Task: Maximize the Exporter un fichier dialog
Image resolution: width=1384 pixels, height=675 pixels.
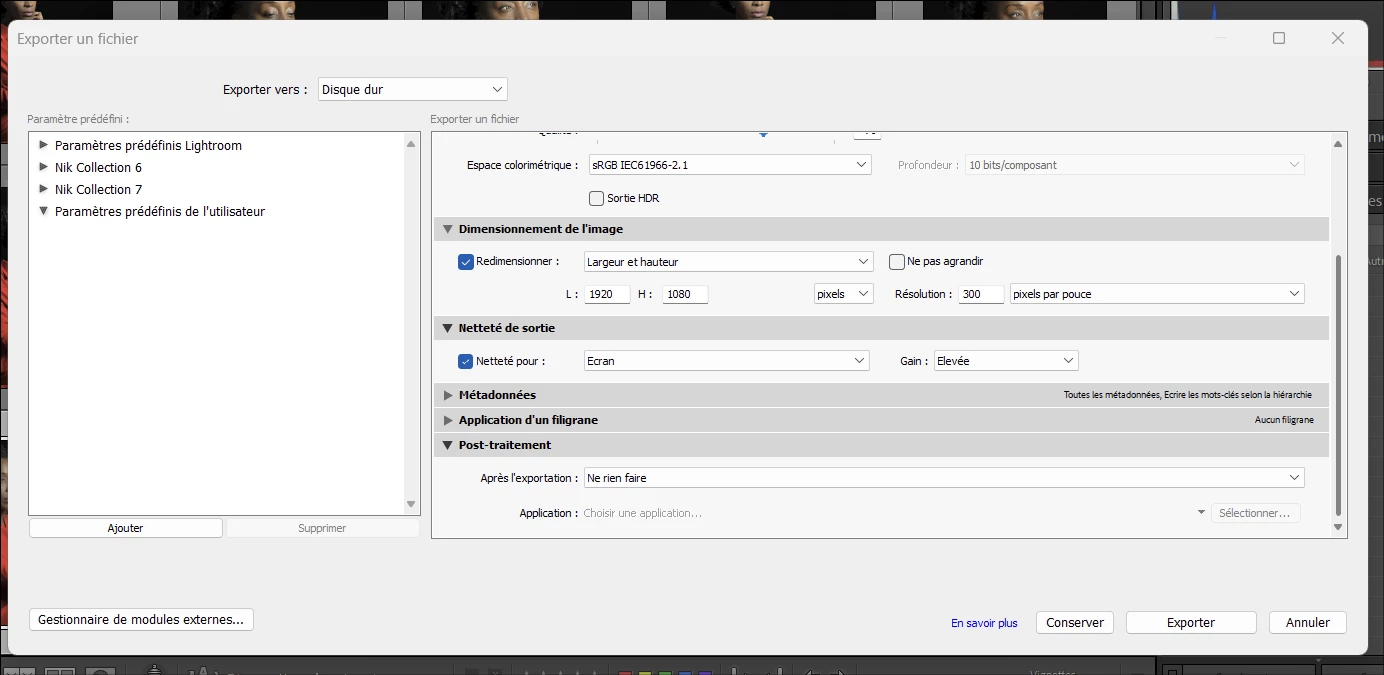Action: click(1279, 38)
